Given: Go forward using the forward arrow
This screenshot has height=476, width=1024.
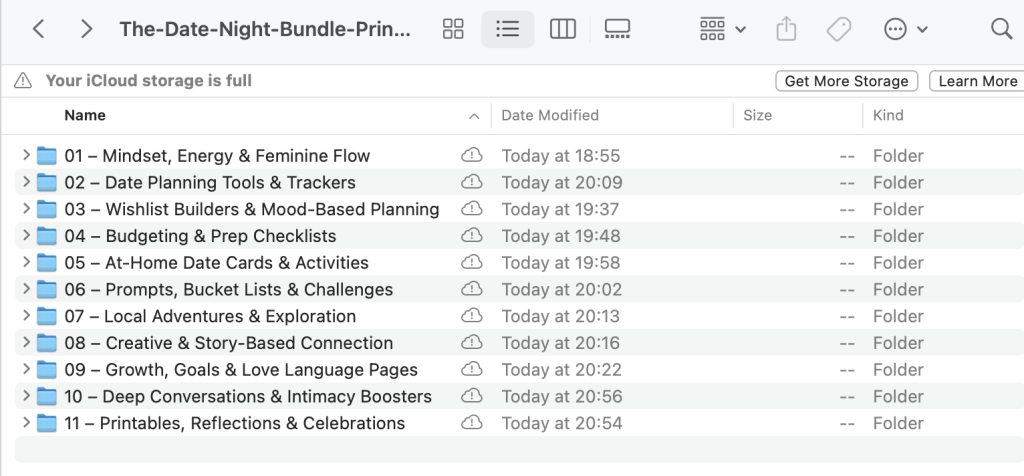Looking at the screenshot, I should (86, 29).
